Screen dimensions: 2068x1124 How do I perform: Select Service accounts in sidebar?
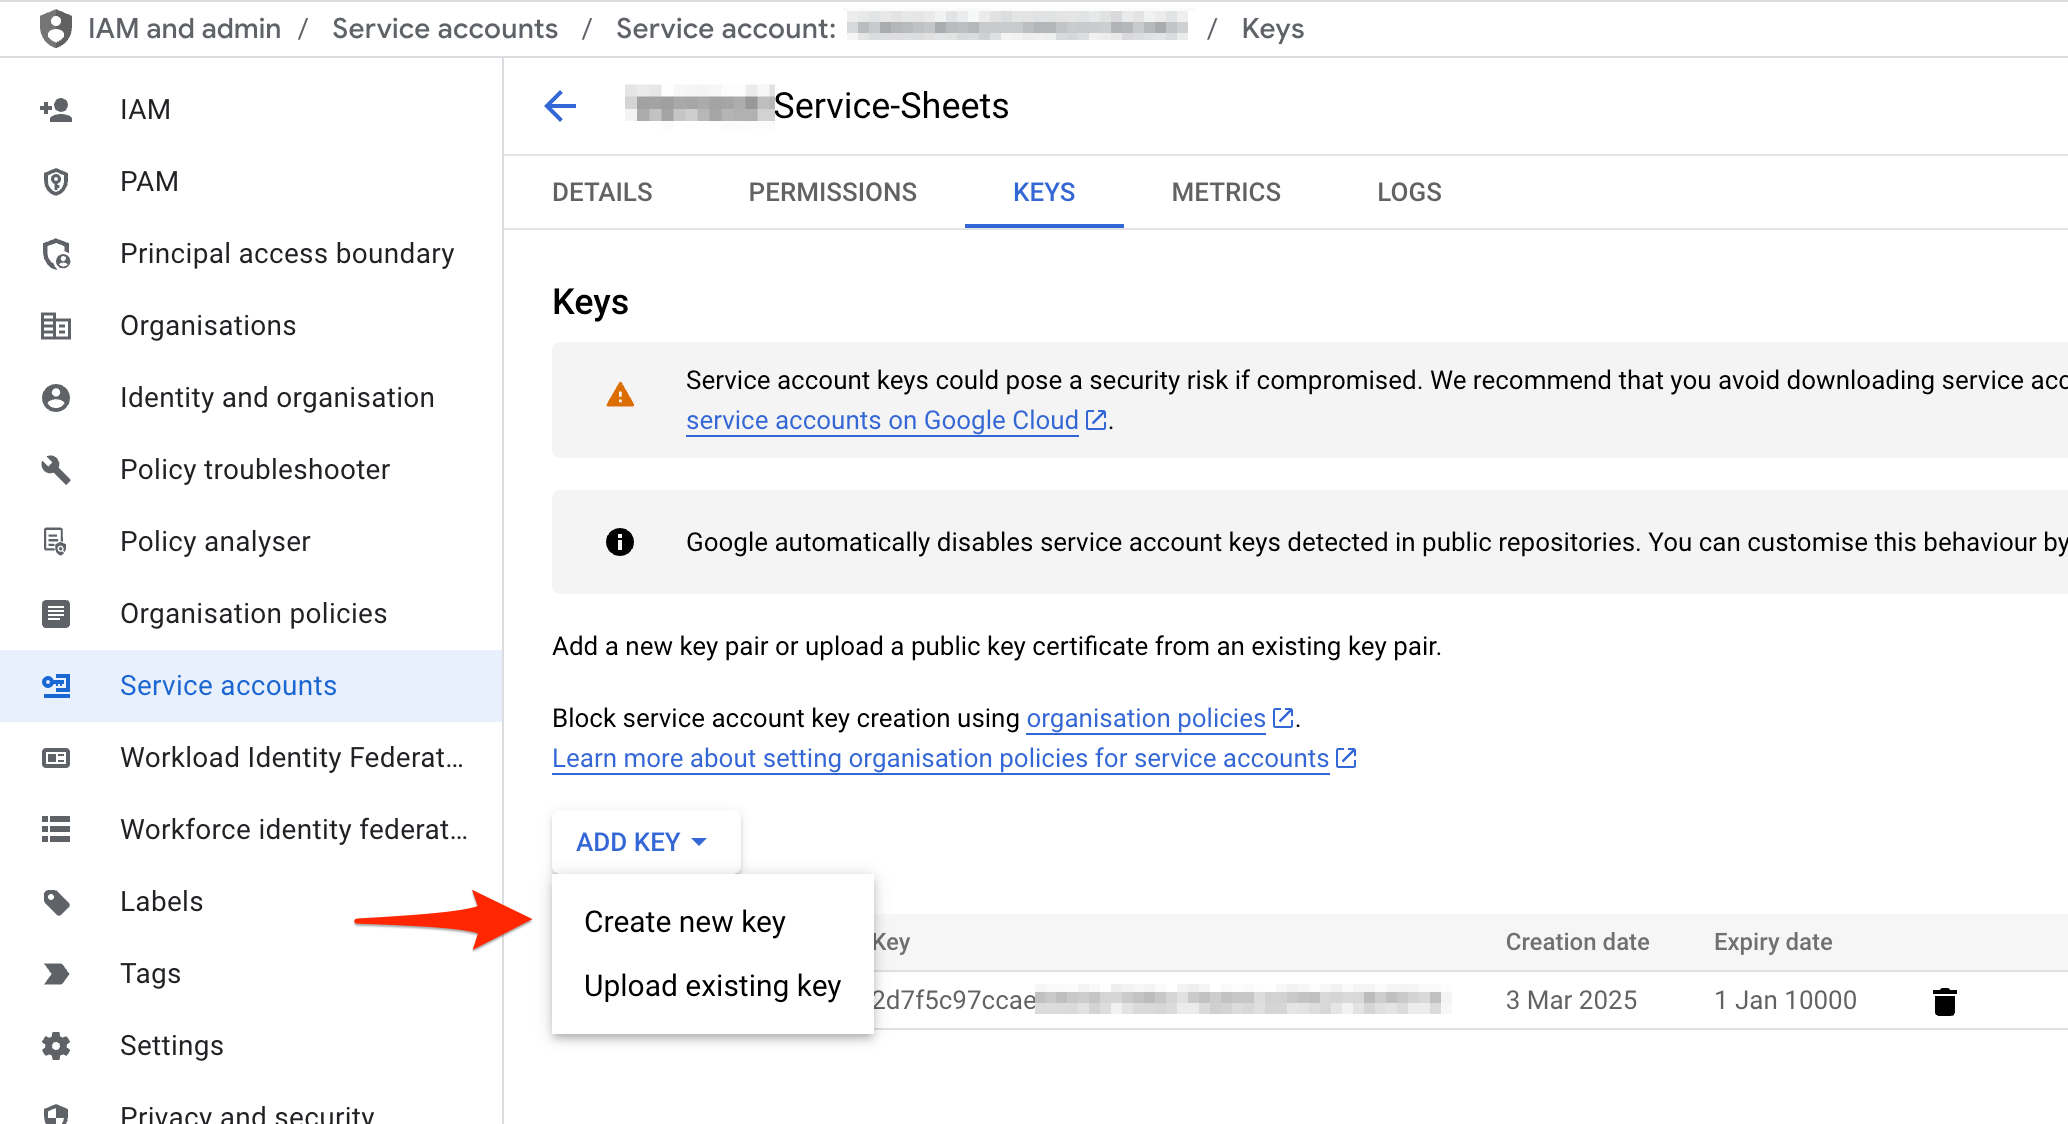[x=251, y=685]
